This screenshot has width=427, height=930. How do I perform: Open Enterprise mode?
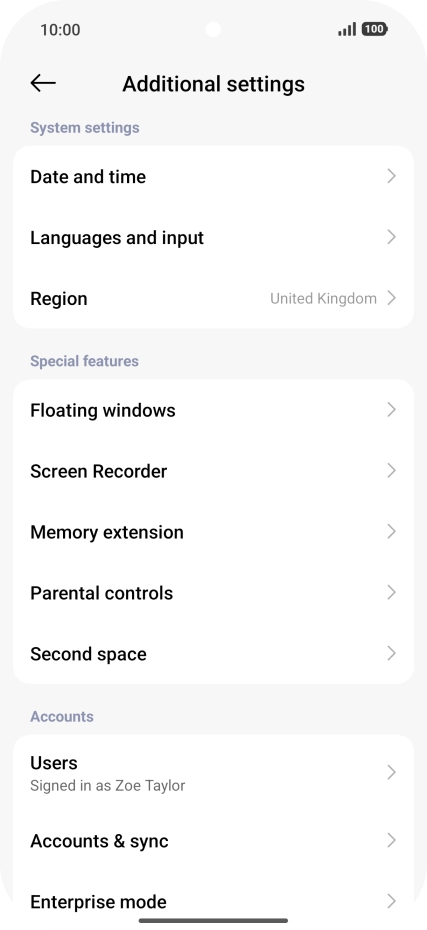click(214, 901)
